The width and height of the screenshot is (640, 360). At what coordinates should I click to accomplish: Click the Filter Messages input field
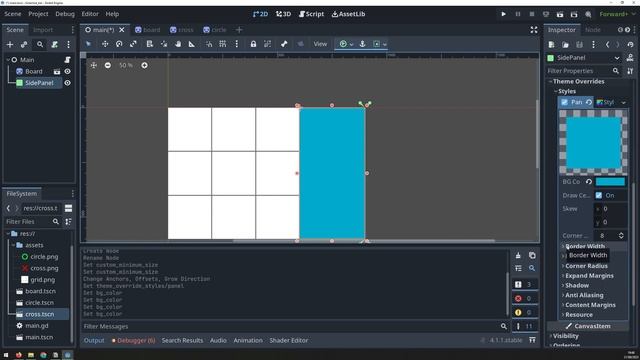pos(295,327)
